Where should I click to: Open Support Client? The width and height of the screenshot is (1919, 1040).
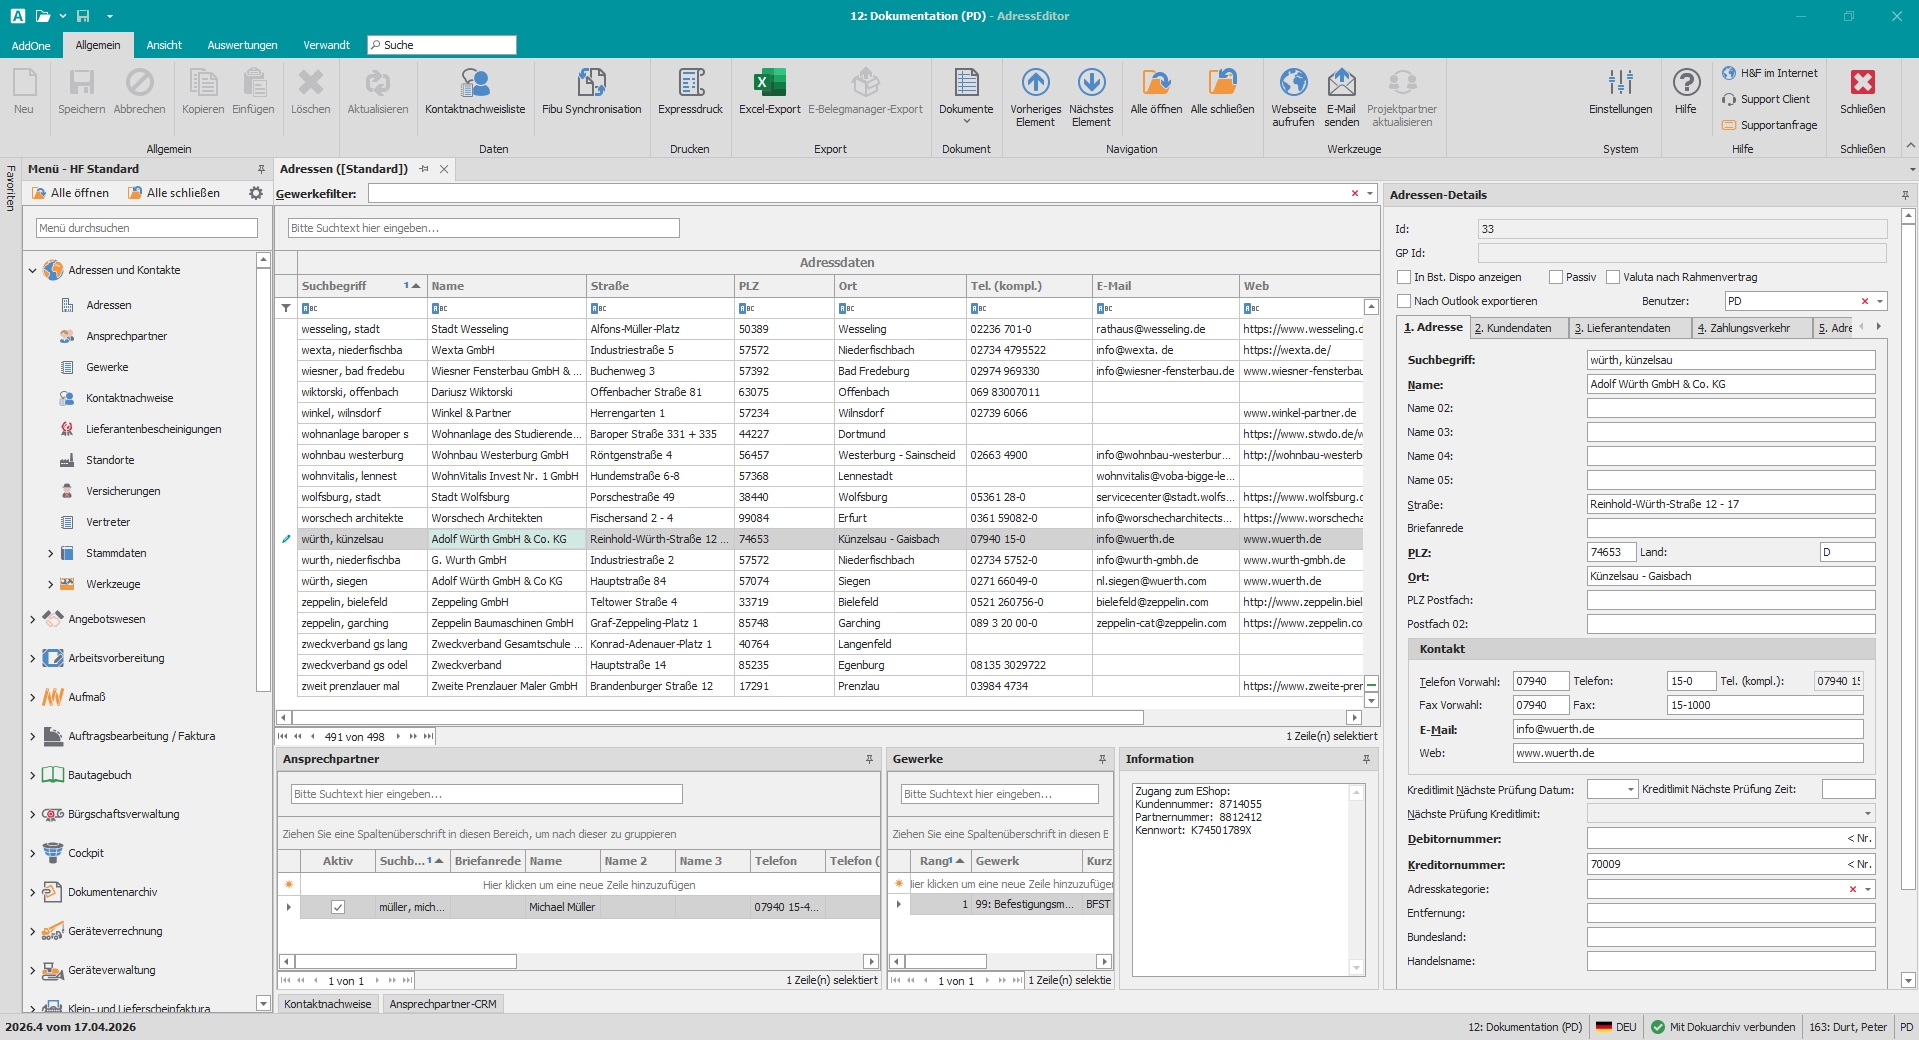[x=1766, y=99]
